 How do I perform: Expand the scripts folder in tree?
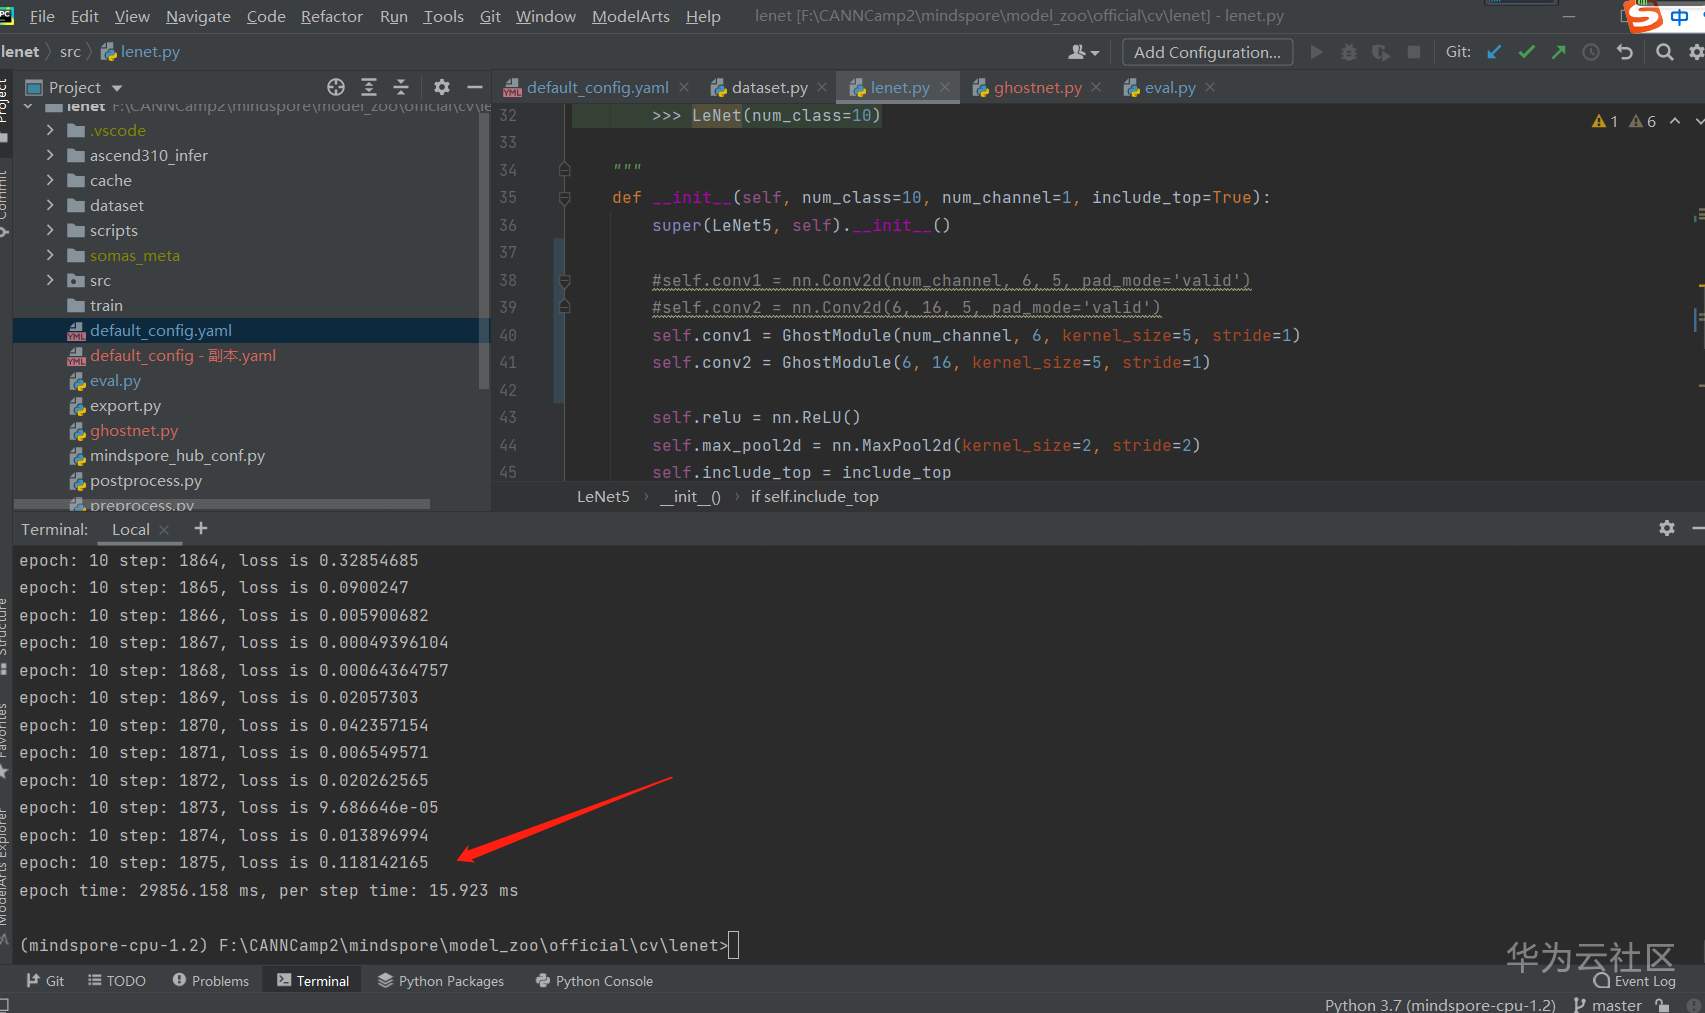[50, 230]
